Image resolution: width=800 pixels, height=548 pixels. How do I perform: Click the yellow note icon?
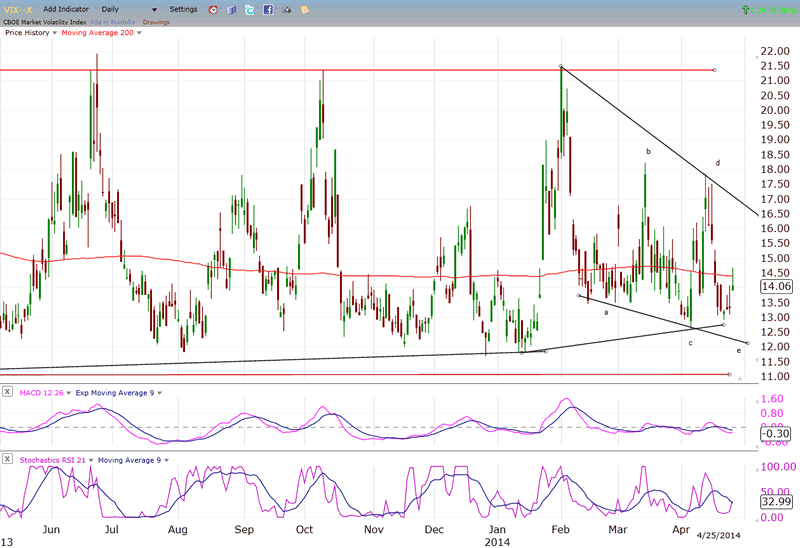304,9
